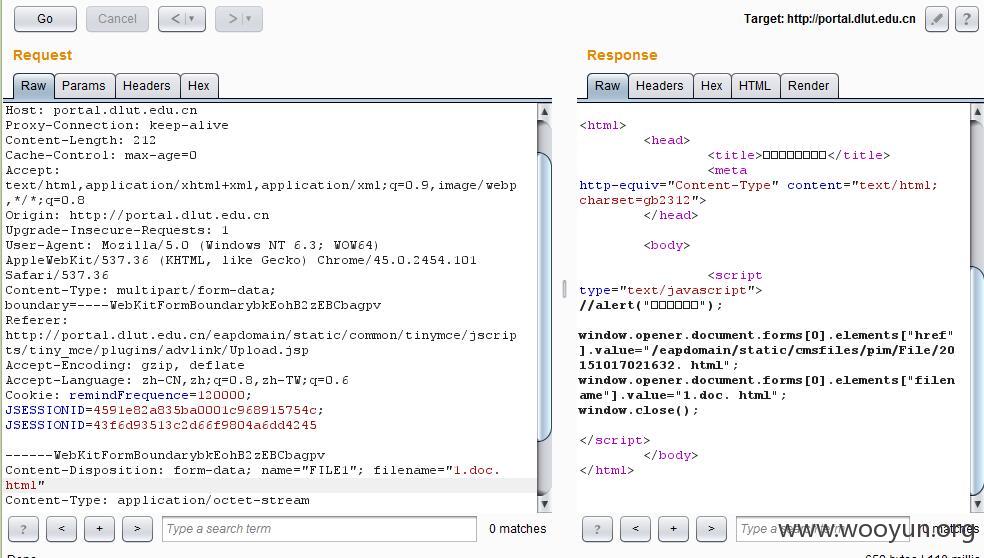984x558 pixels.
Task: Click the '<body>' tag in Response
Action: coord(666,245)
